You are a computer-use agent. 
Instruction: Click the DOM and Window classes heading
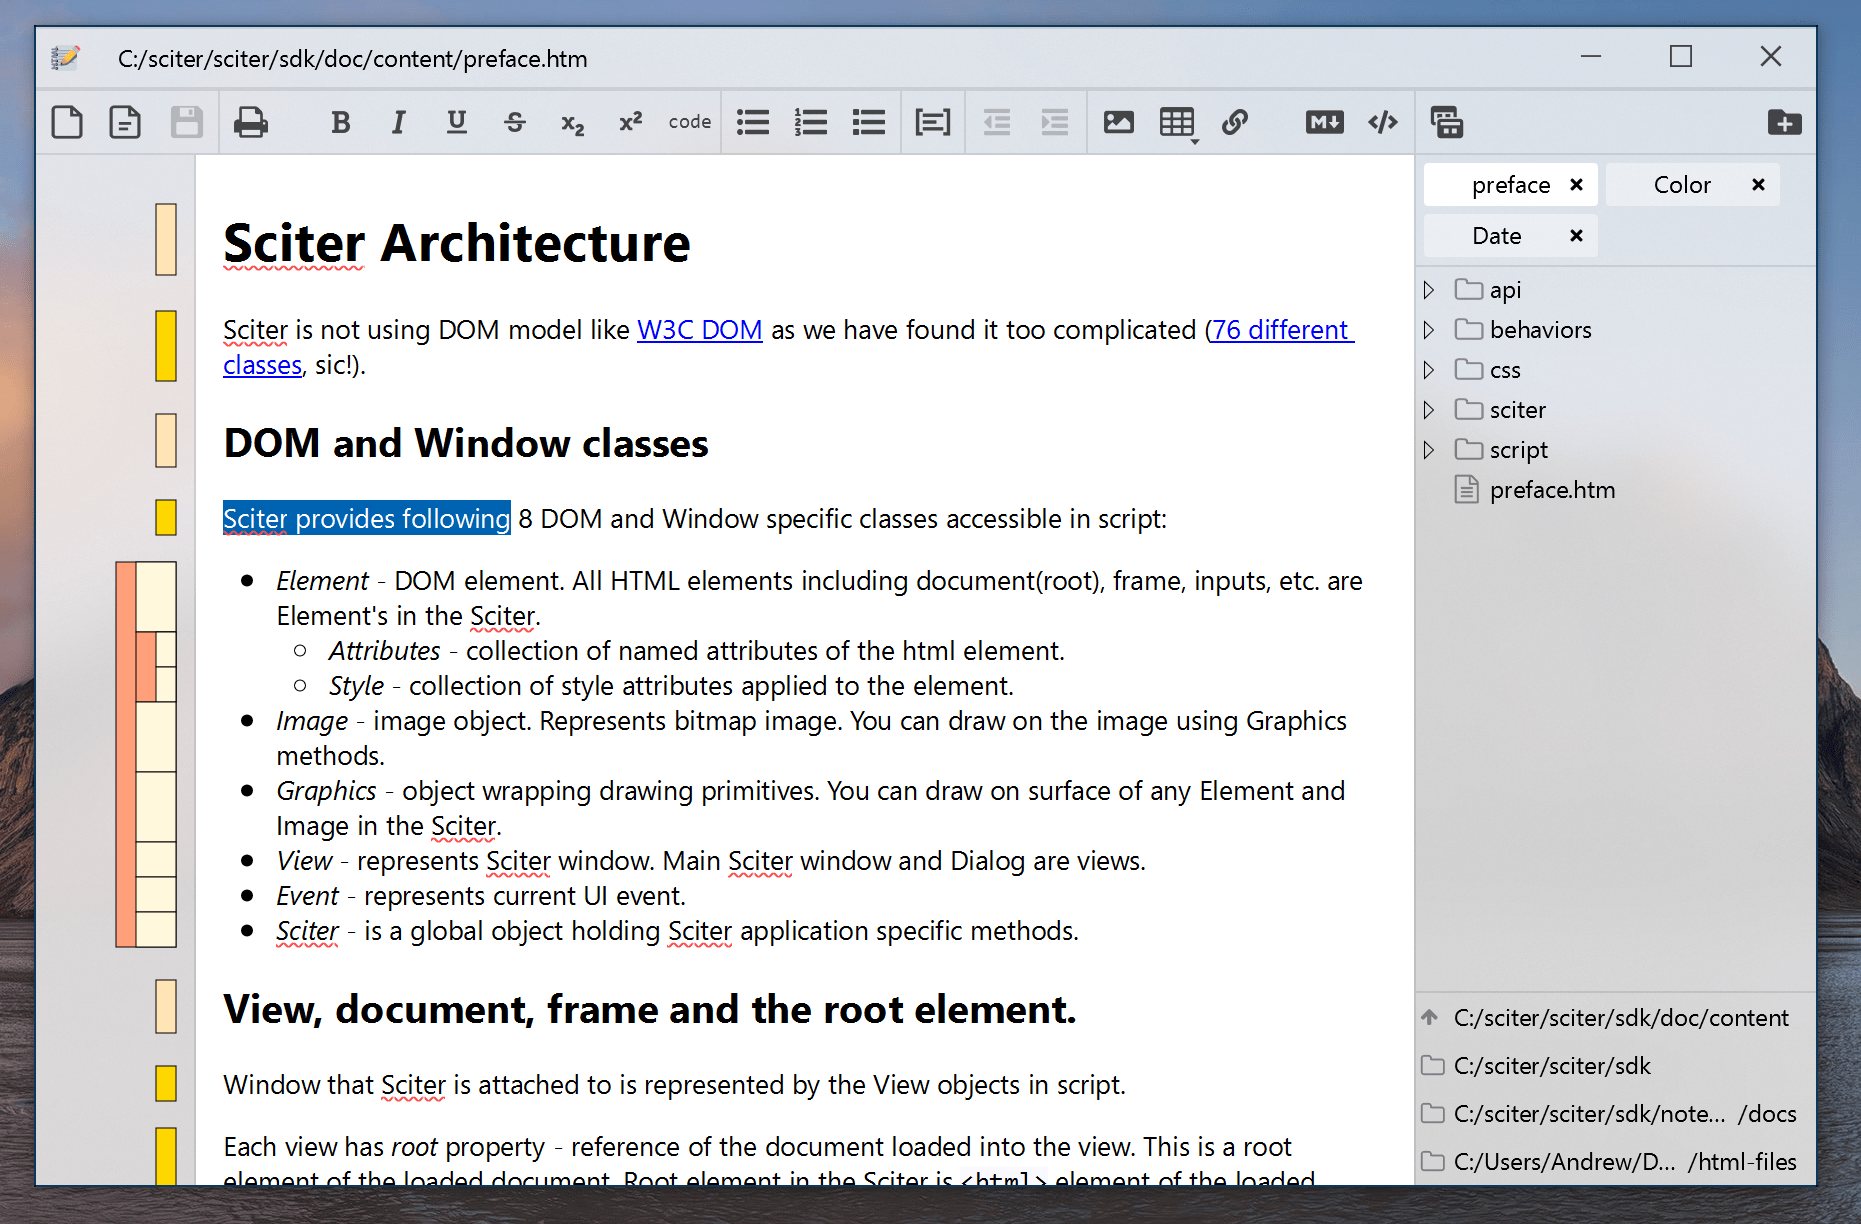coord(466,443)
